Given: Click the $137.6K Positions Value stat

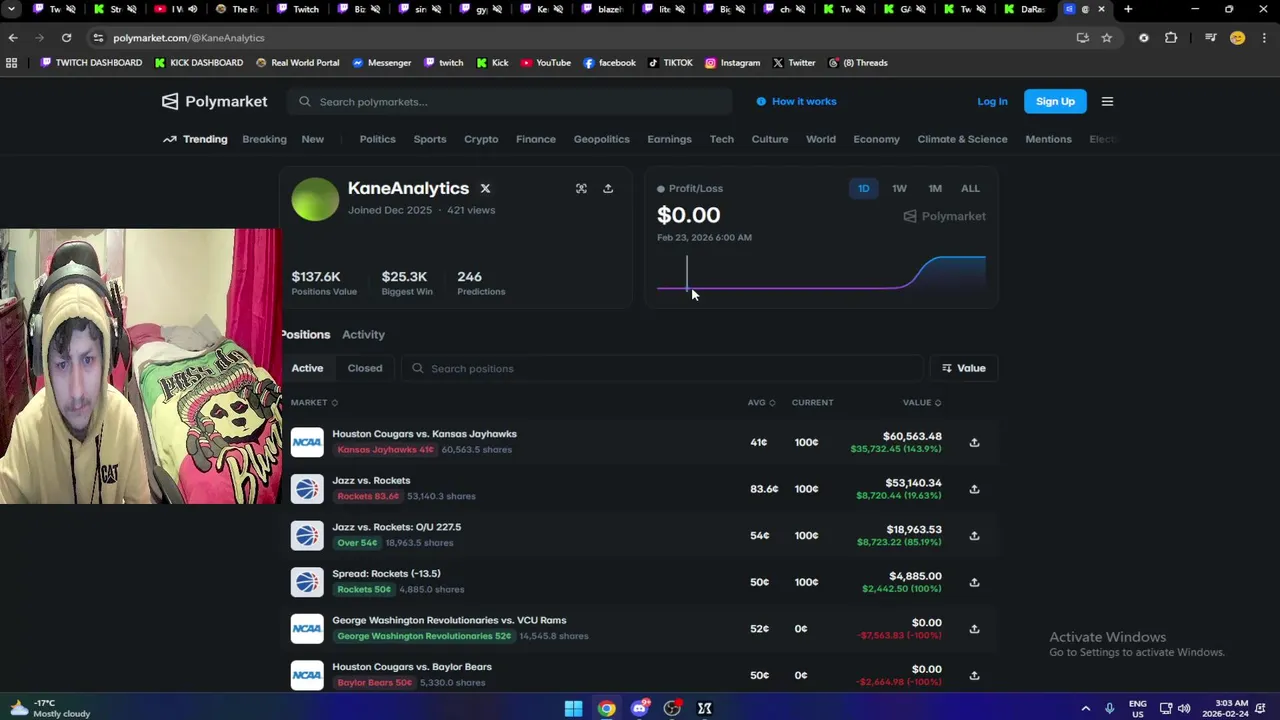Looking at the screenshot, I should coord(324,283).
